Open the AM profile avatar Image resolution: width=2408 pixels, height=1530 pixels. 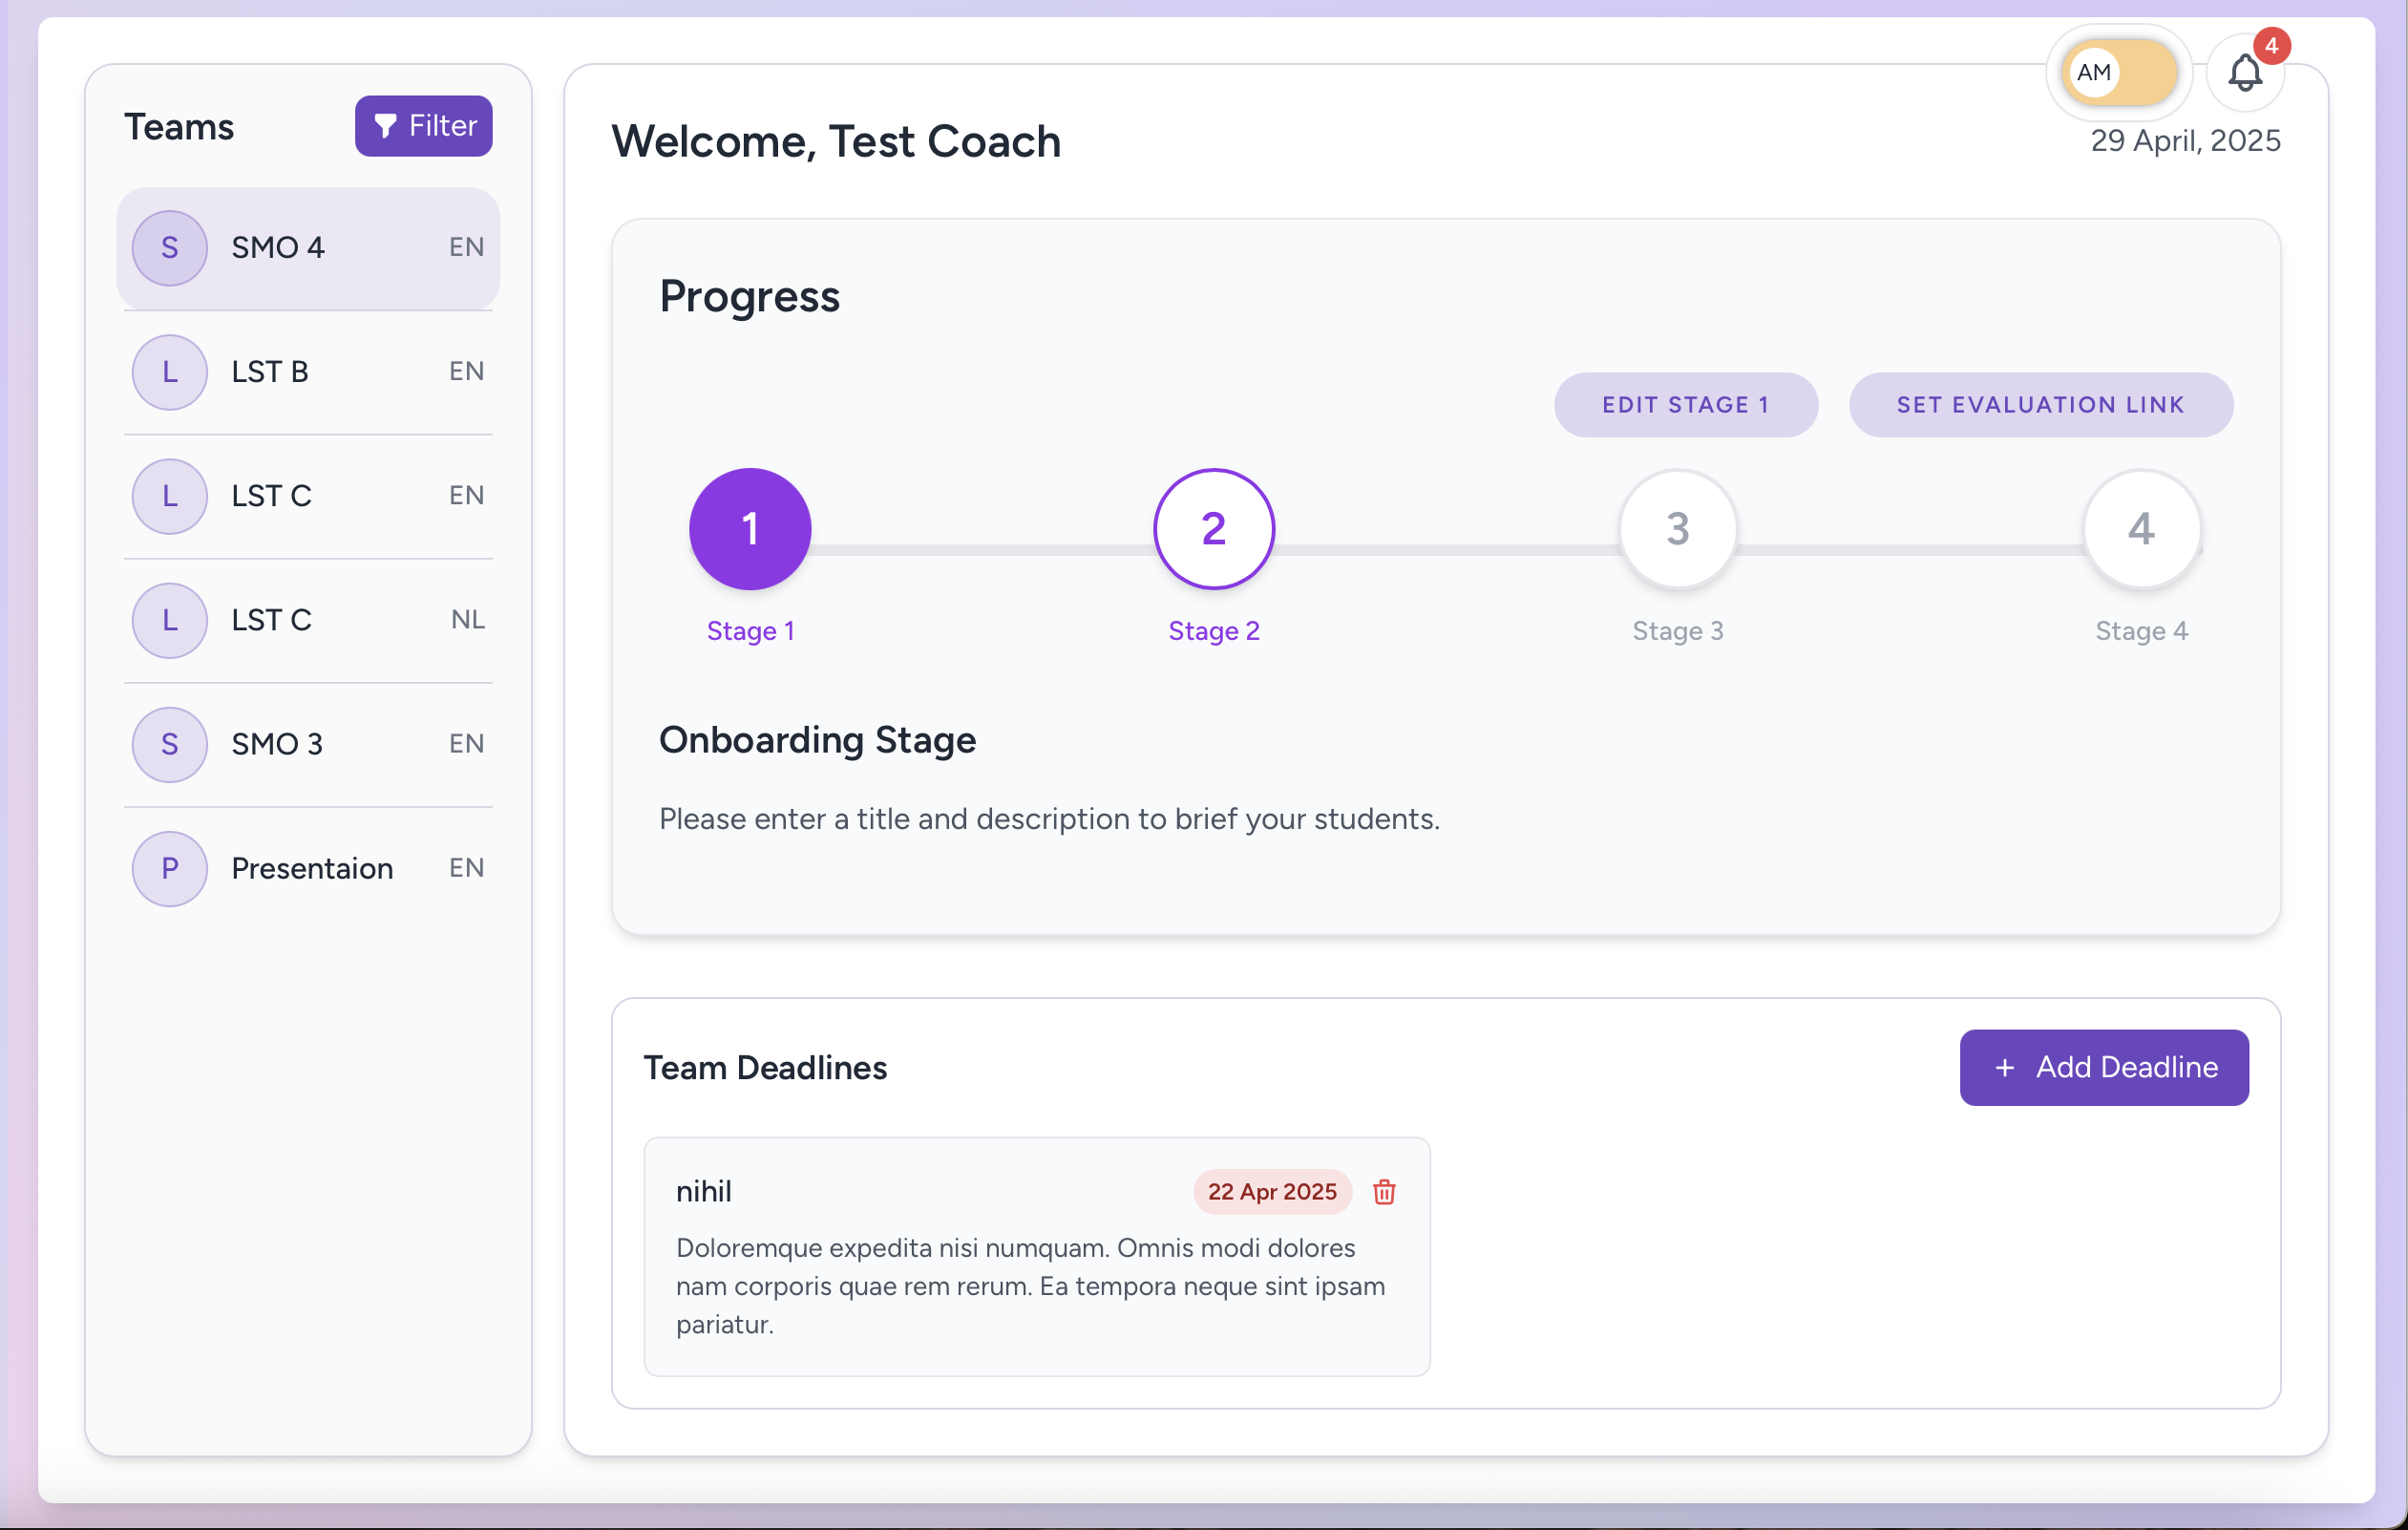pyautogui.click(x=2096, y=72)
